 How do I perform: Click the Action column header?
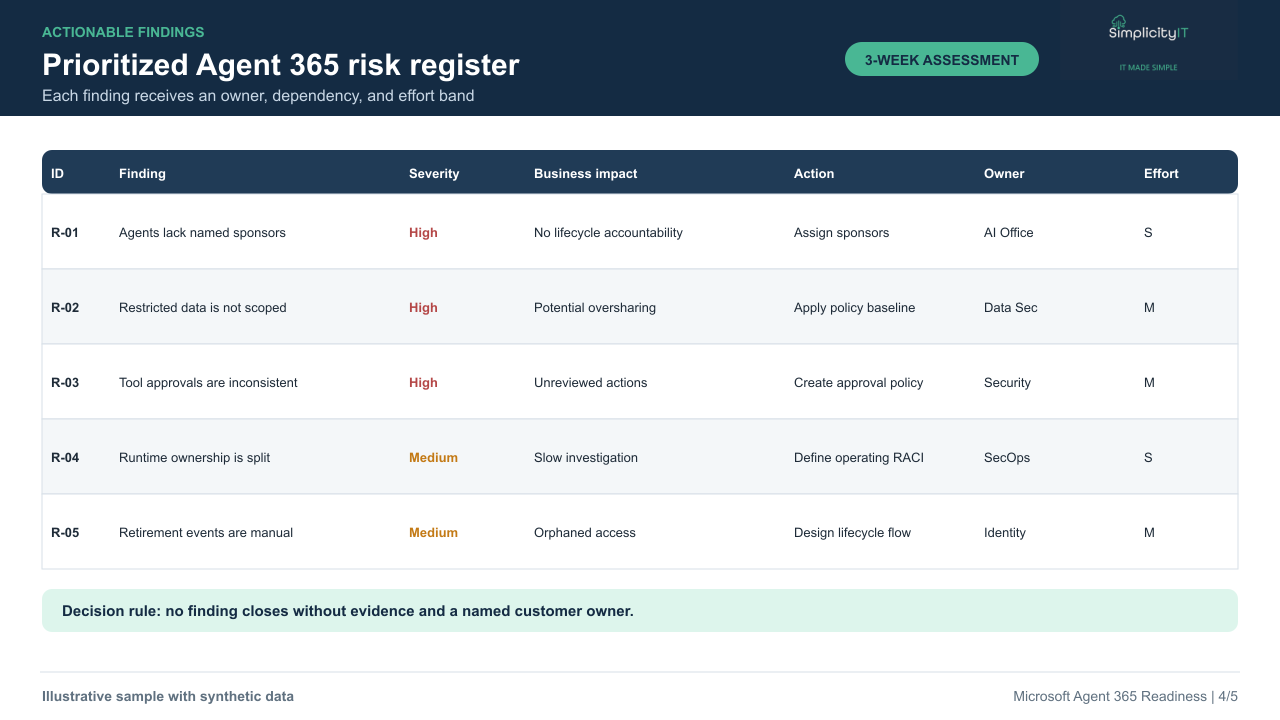(814, 173)
